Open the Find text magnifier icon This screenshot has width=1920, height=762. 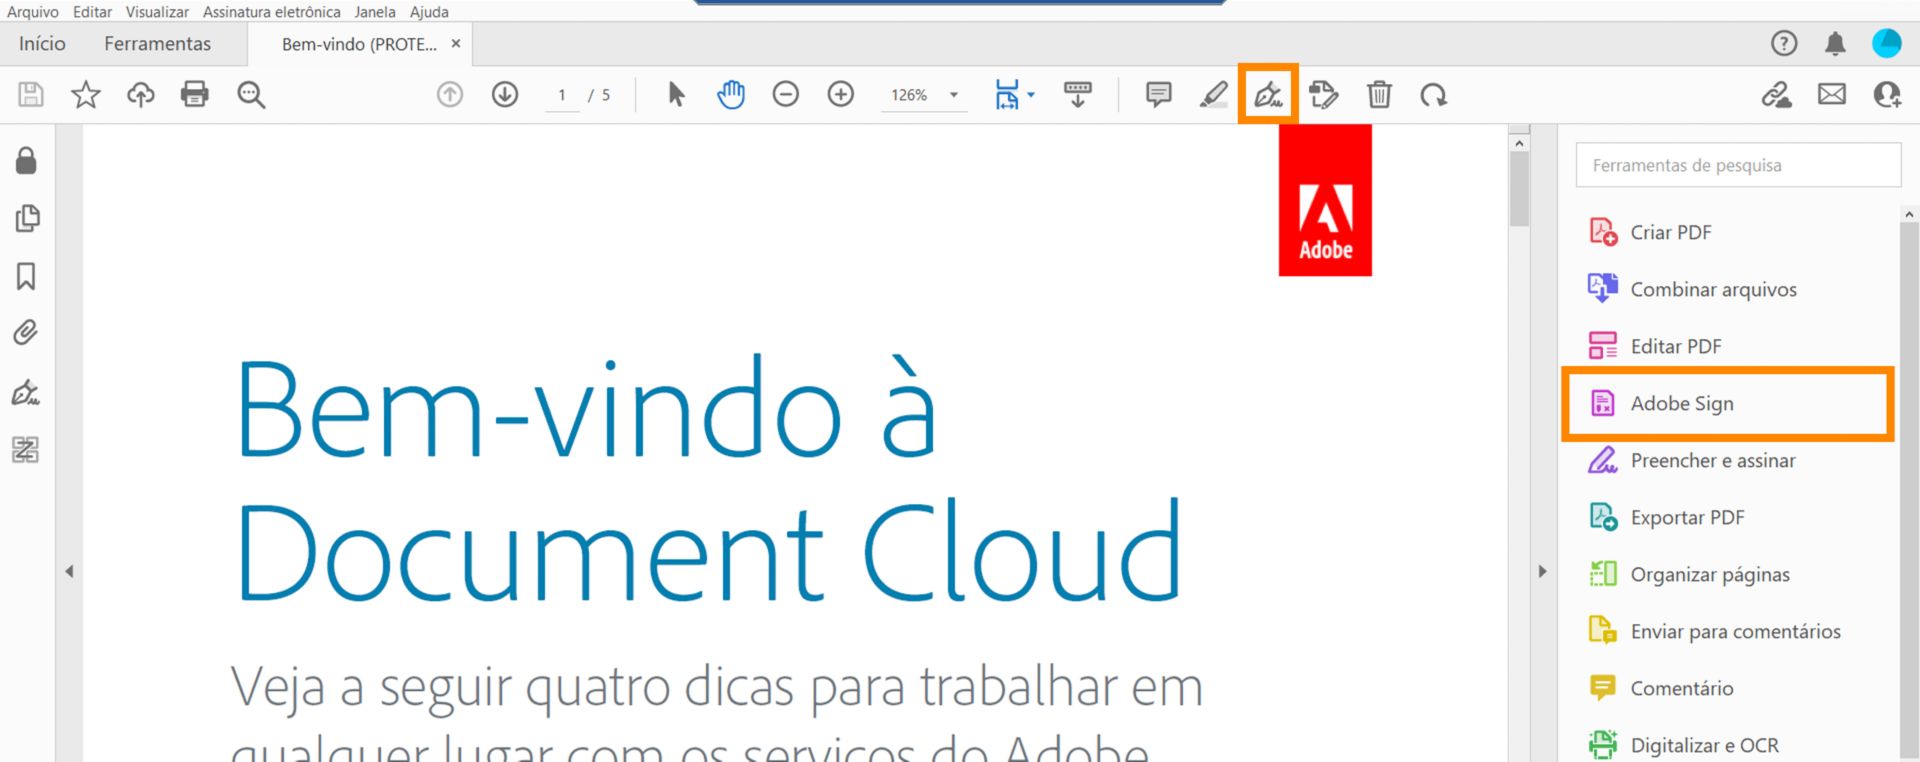(x=251, y=95)
